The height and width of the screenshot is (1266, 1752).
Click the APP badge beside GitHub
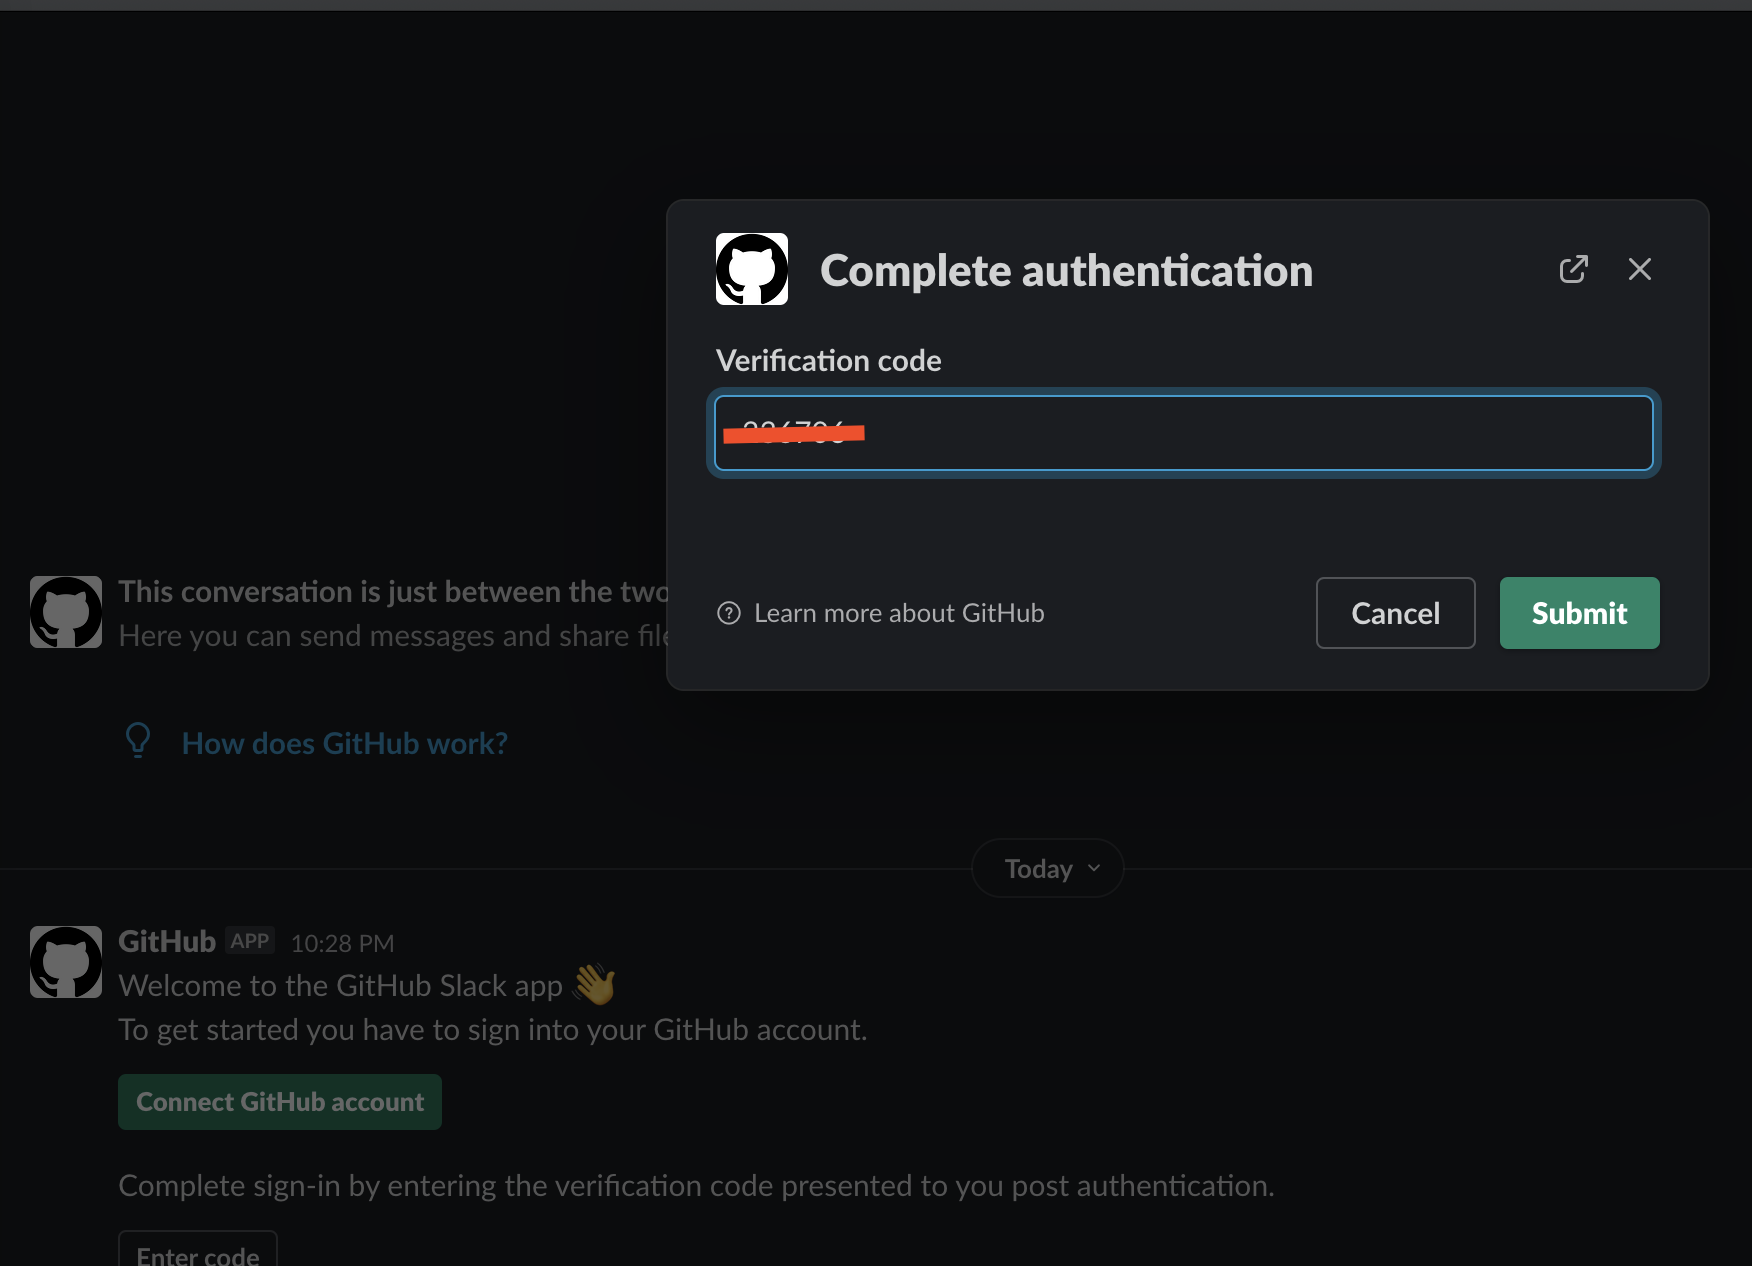pos(250,941)
